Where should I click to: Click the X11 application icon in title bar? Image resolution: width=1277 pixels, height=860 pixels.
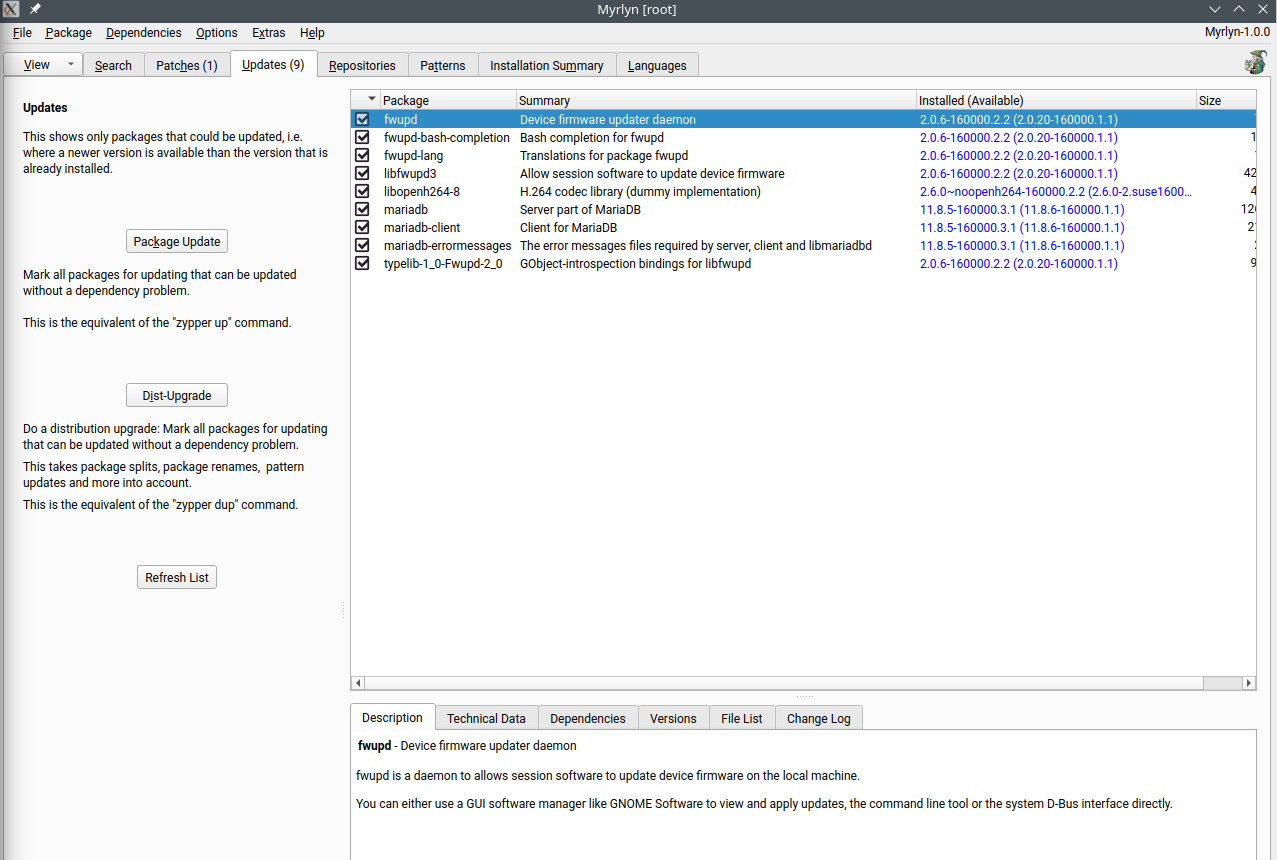point(13,9)
